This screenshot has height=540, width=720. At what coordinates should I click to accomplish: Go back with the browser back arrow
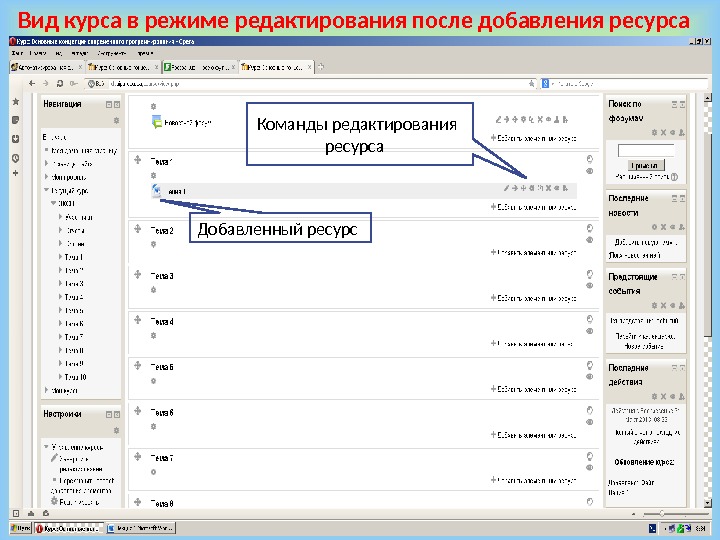pos(32,83)
